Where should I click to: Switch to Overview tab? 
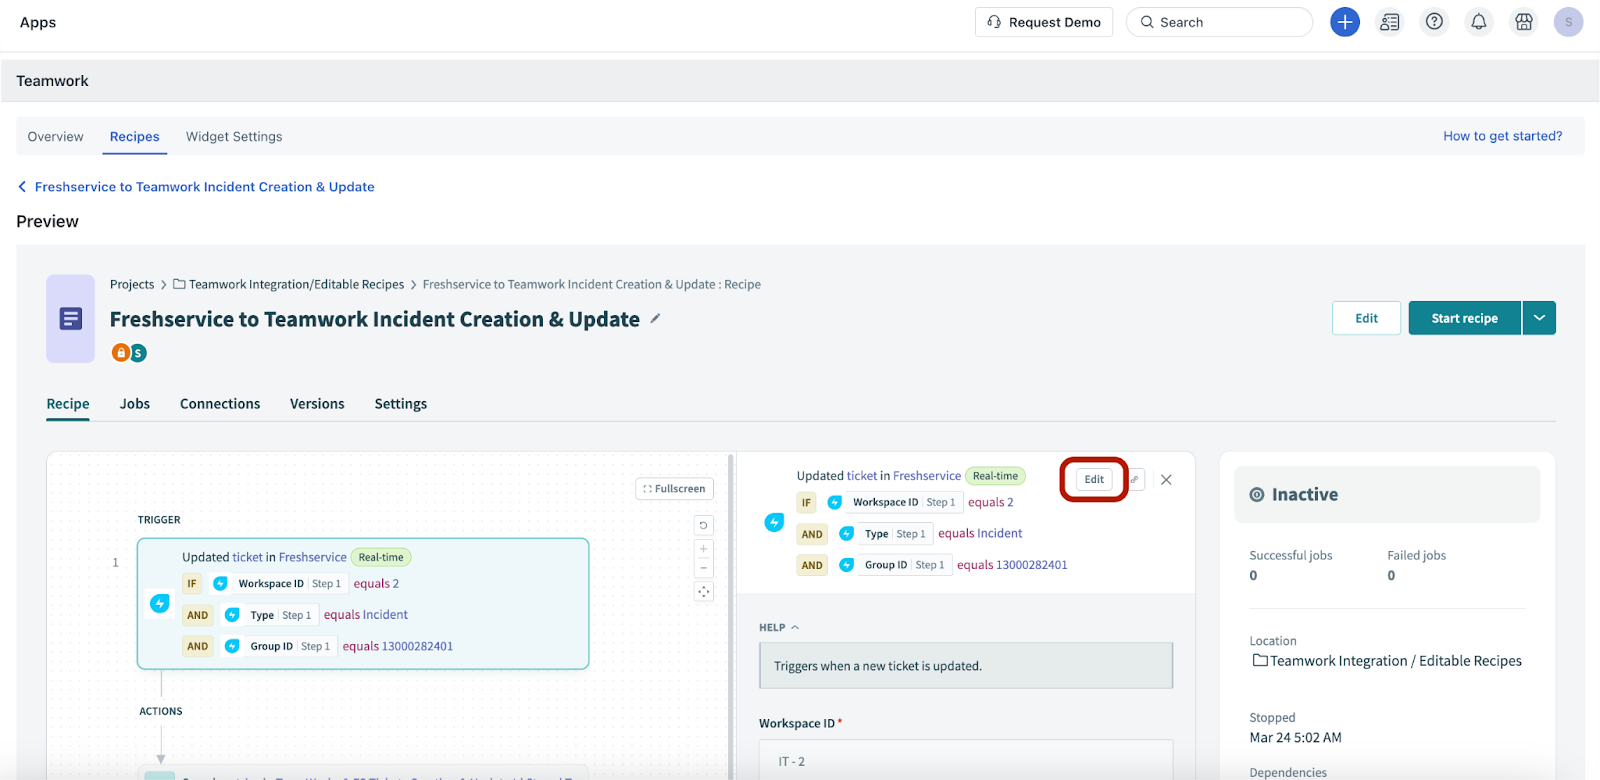[56, 137]
